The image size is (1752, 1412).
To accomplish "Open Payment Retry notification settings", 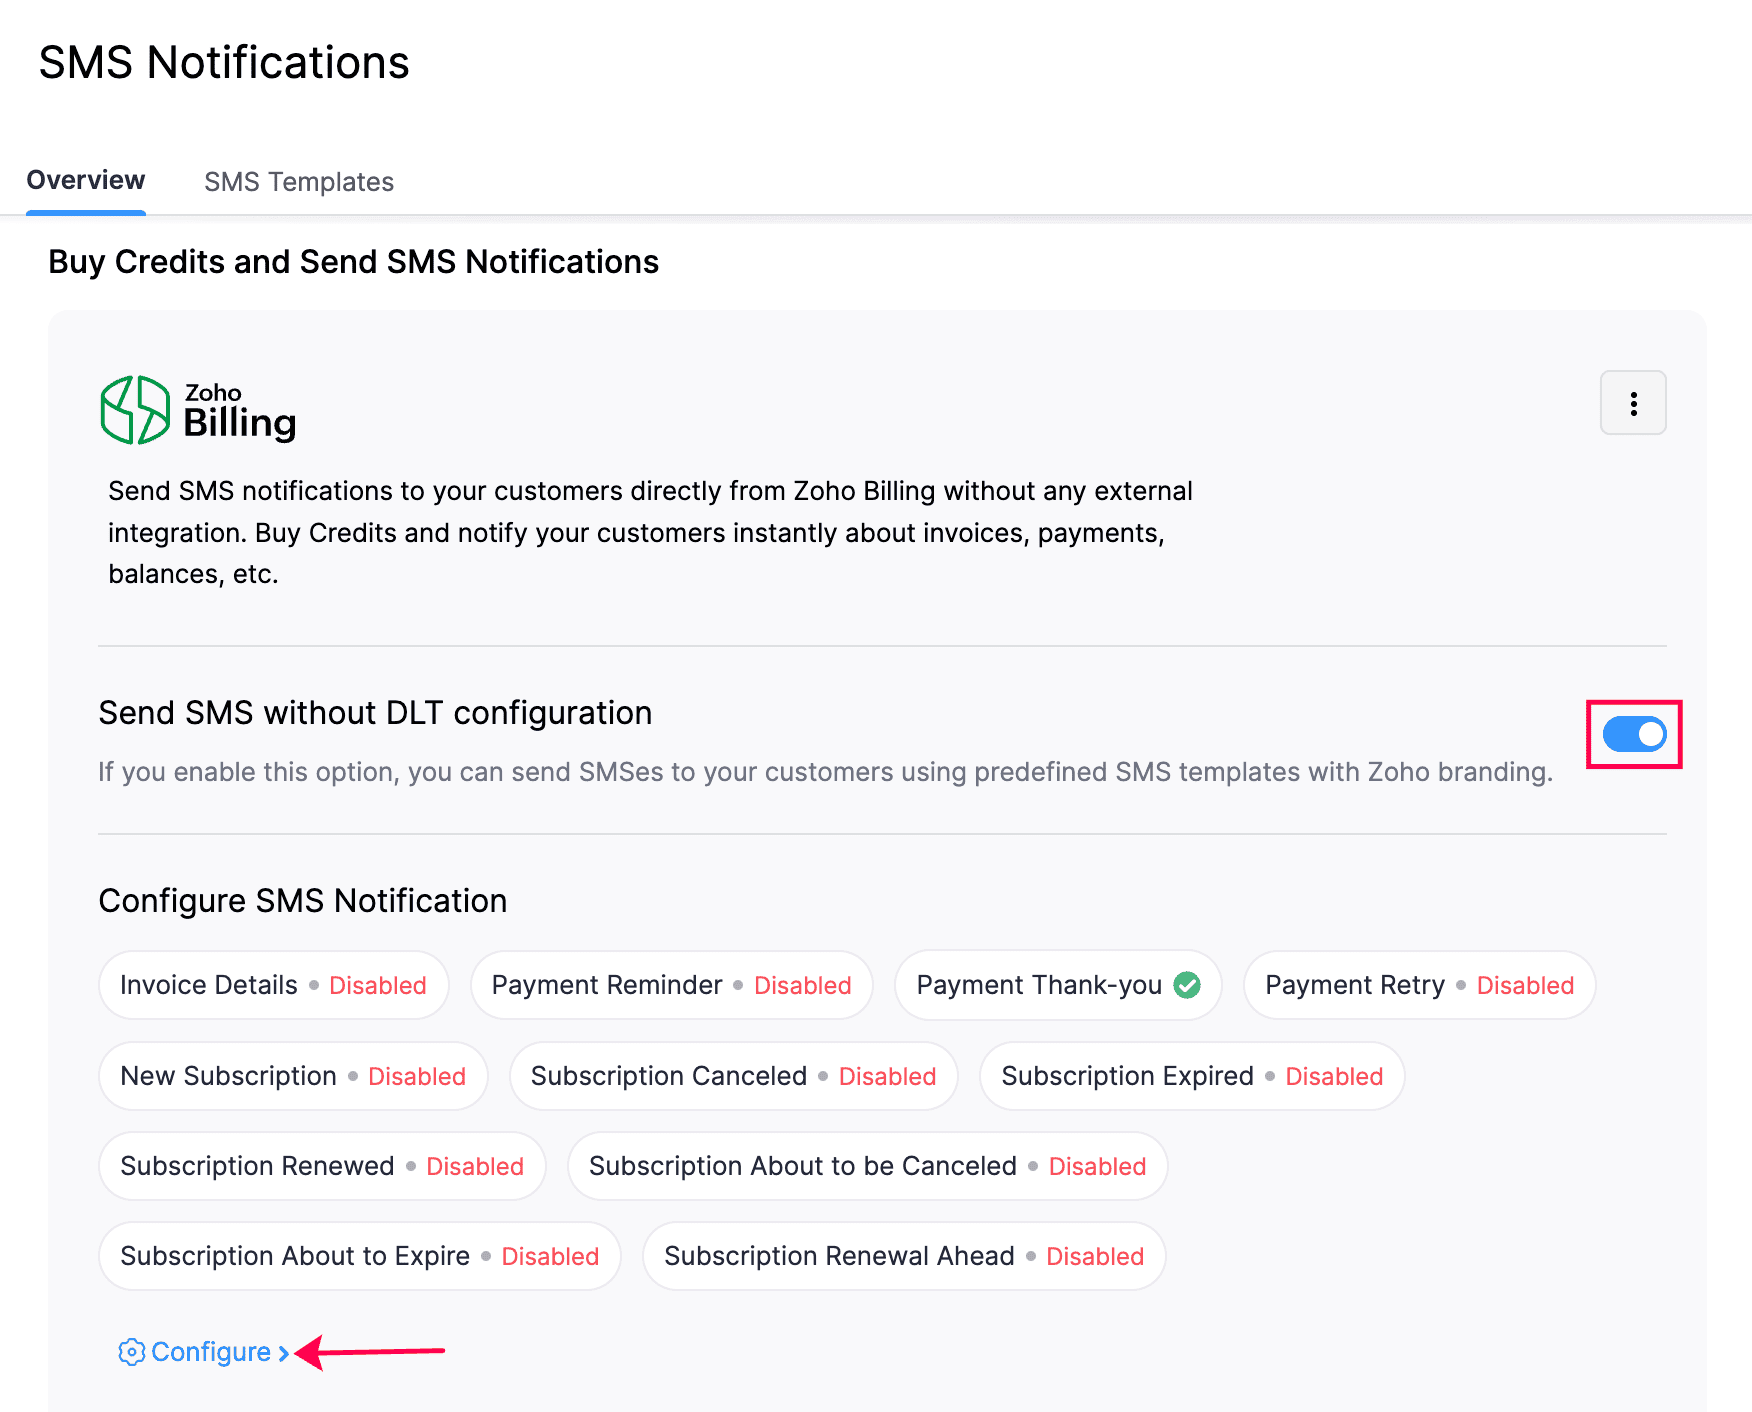I will (x=1418, y=984).
